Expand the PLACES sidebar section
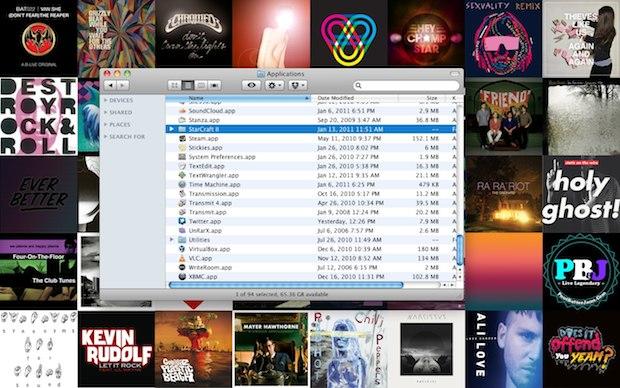 click(x=106, y=125)
